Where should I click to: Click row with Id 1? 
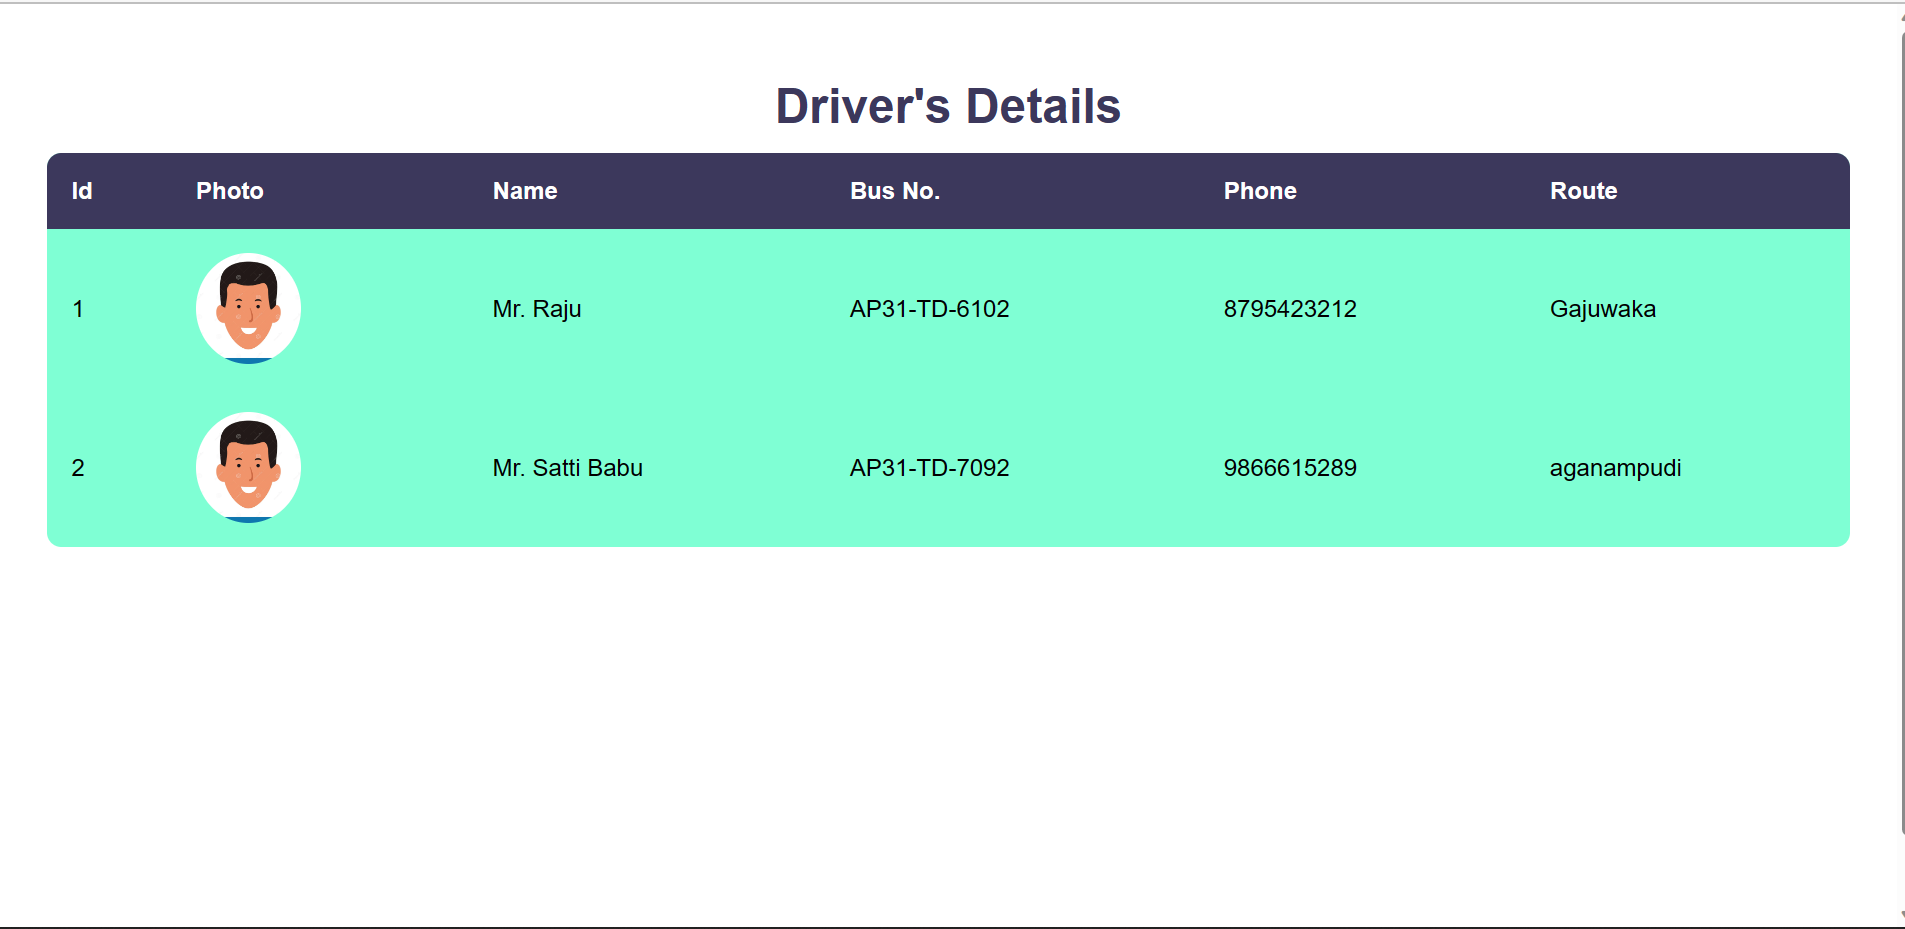pos(78,309)
